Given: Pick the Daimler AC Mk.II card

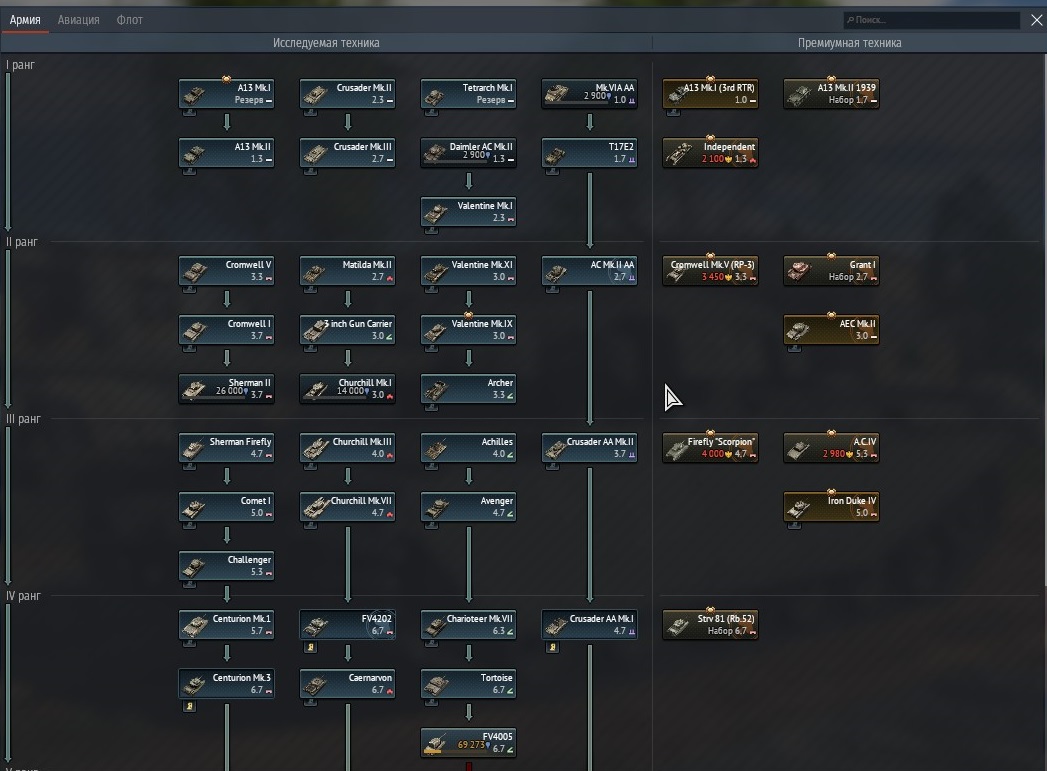Looking at the screenshot, I should [x=468, y=153].
